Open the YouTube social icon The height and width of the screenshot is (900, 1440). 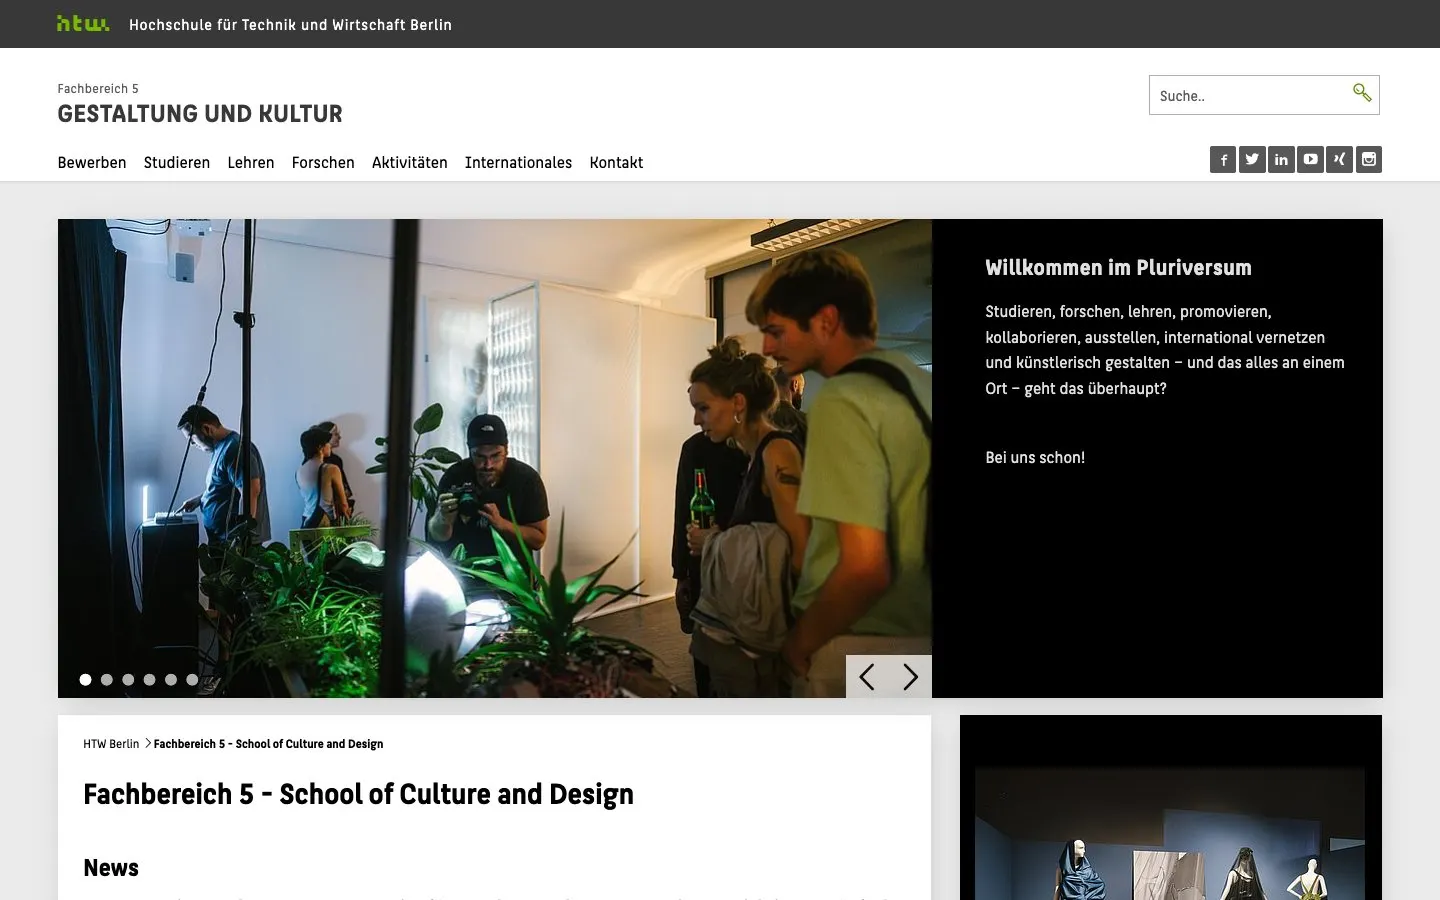1310,160
